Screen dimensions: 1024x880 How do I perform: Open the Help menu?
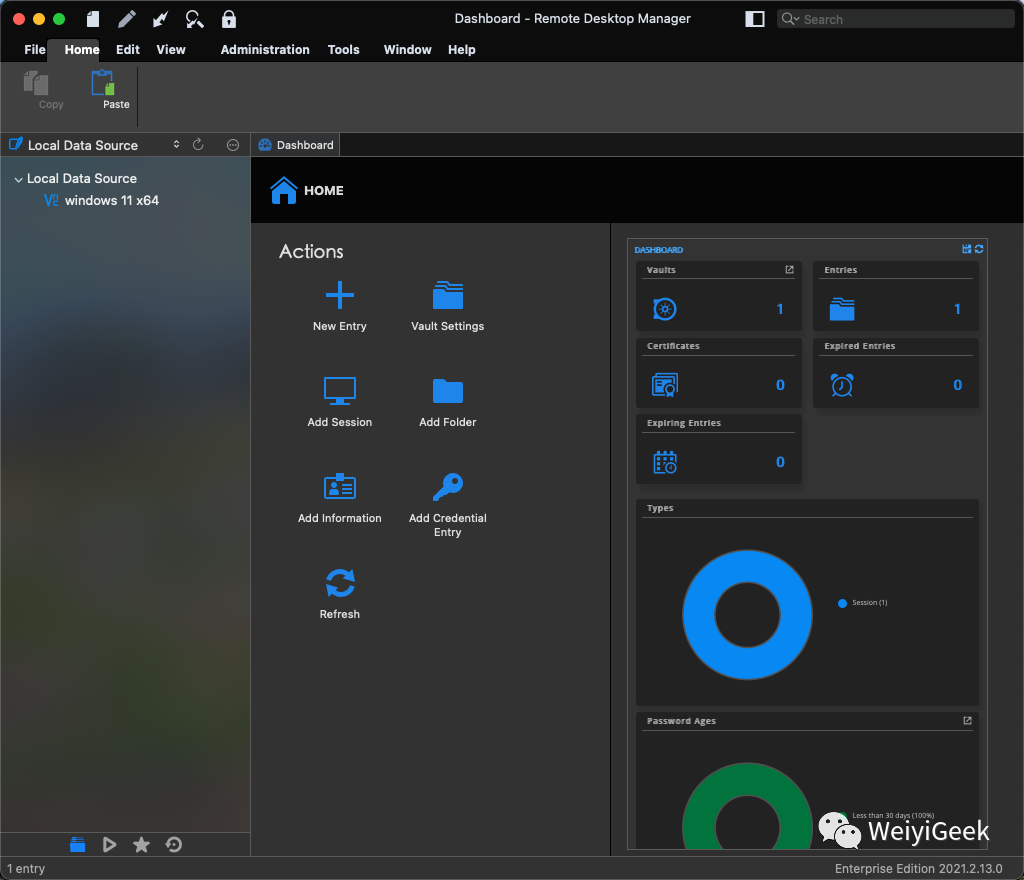[461, 50]
